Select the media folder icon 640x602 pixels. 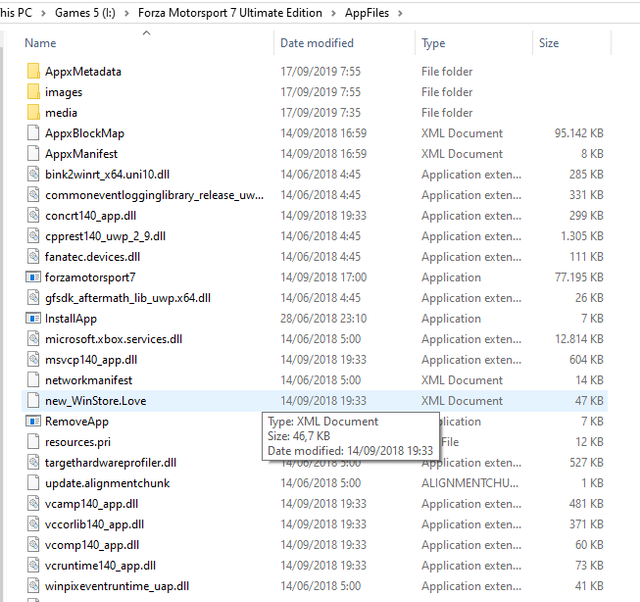coord(33,112)
